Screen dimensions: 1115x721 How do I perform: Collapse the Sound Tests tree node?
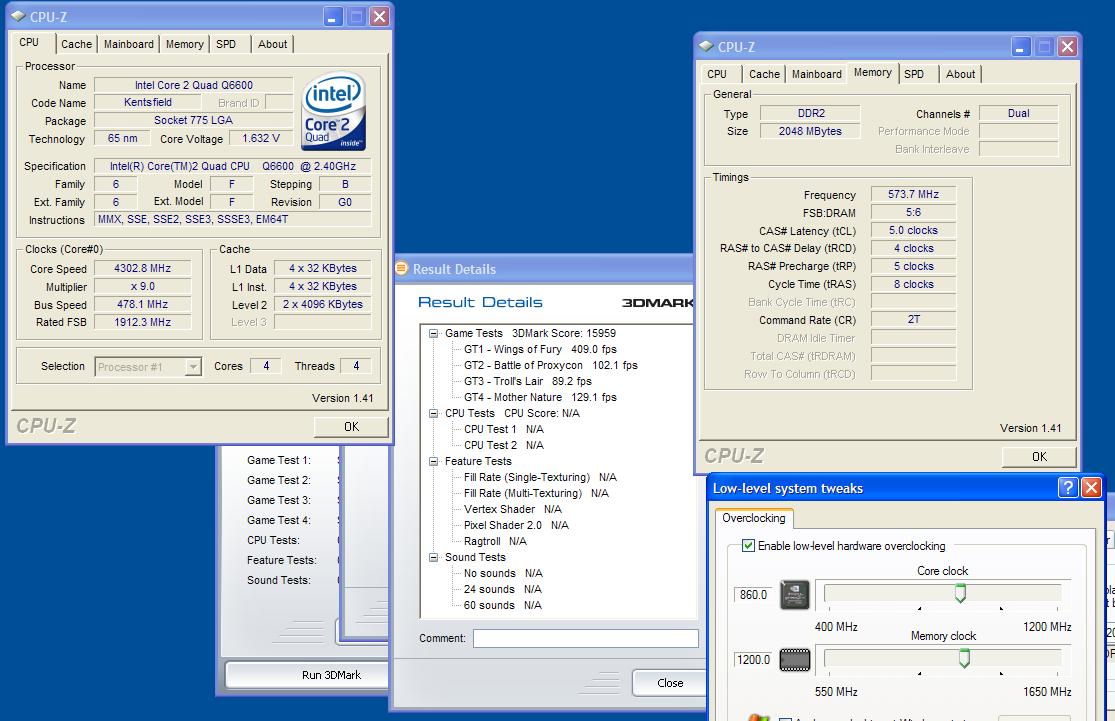tap(433, 557)
